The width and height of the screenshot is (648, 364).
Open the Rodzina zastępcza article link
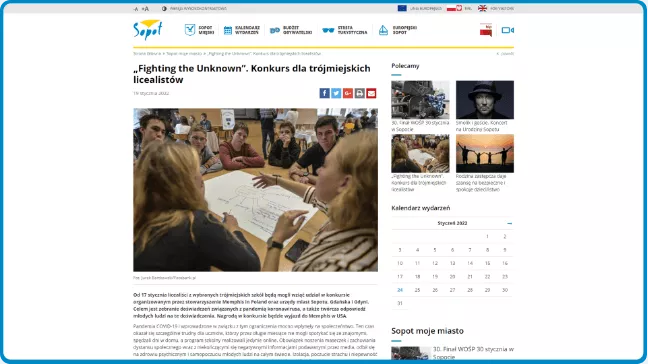(x=481, y=183)
